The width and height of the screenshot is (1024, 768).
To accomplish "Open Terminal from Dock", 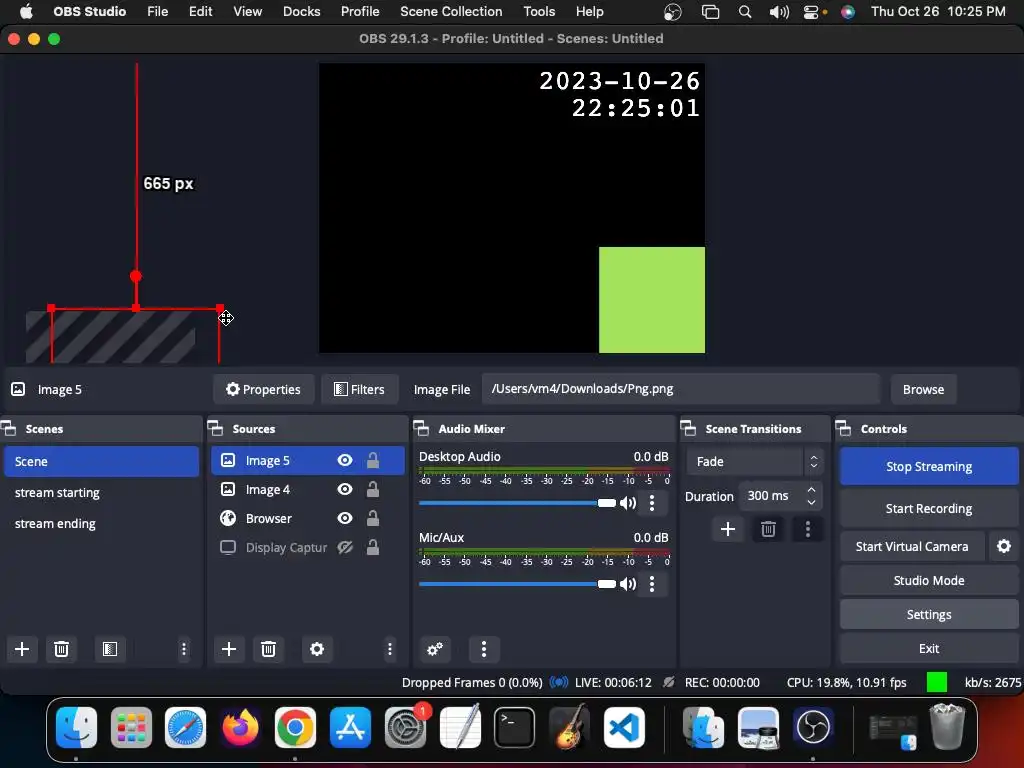I will point(515,727).
